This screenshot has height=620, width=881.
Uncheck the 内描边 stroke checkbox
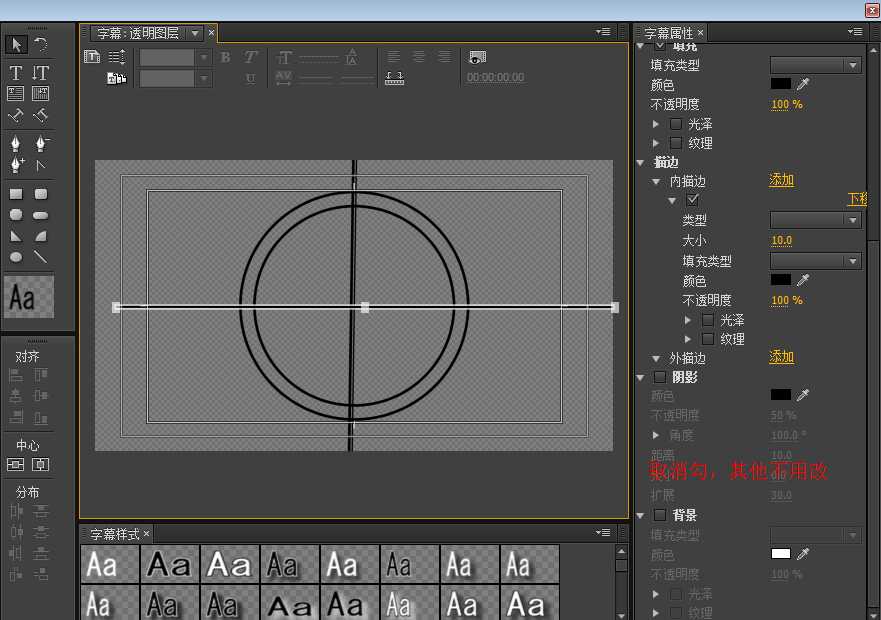click(x=692, y=200)
